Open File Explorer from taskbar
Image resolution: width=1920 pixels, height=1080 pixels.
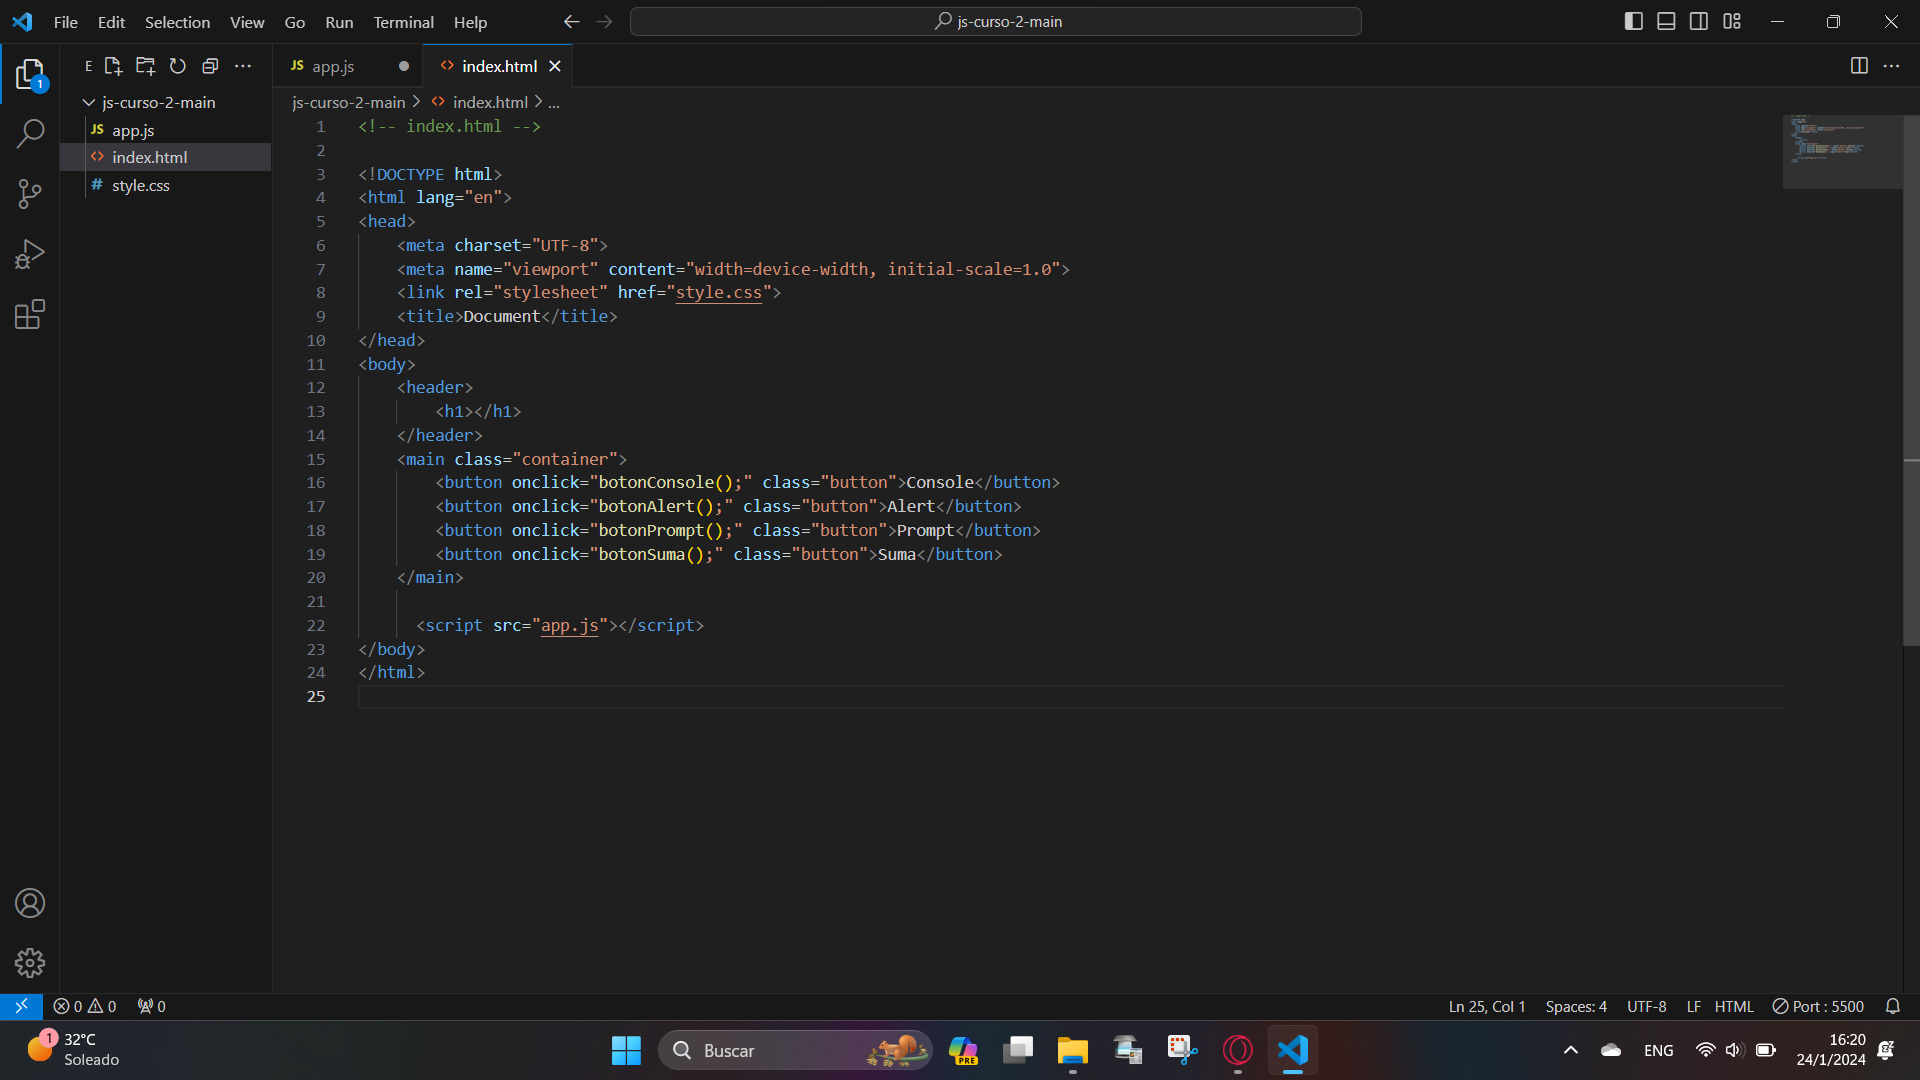coord(1072,1050)
